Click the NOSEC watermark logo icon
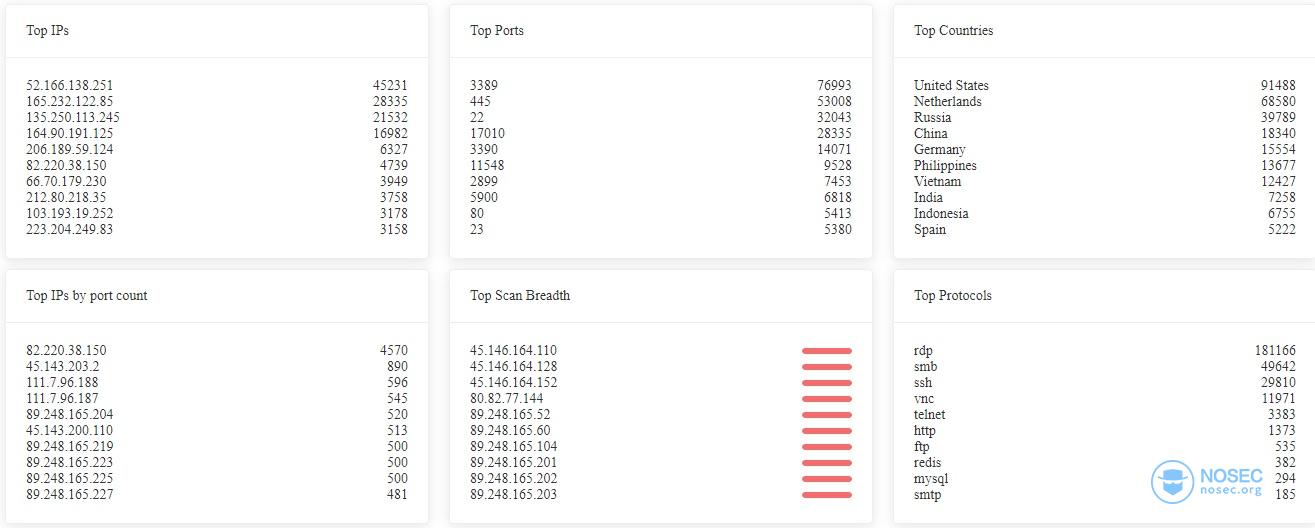 pyautogui.click(x=1172, y=482)
